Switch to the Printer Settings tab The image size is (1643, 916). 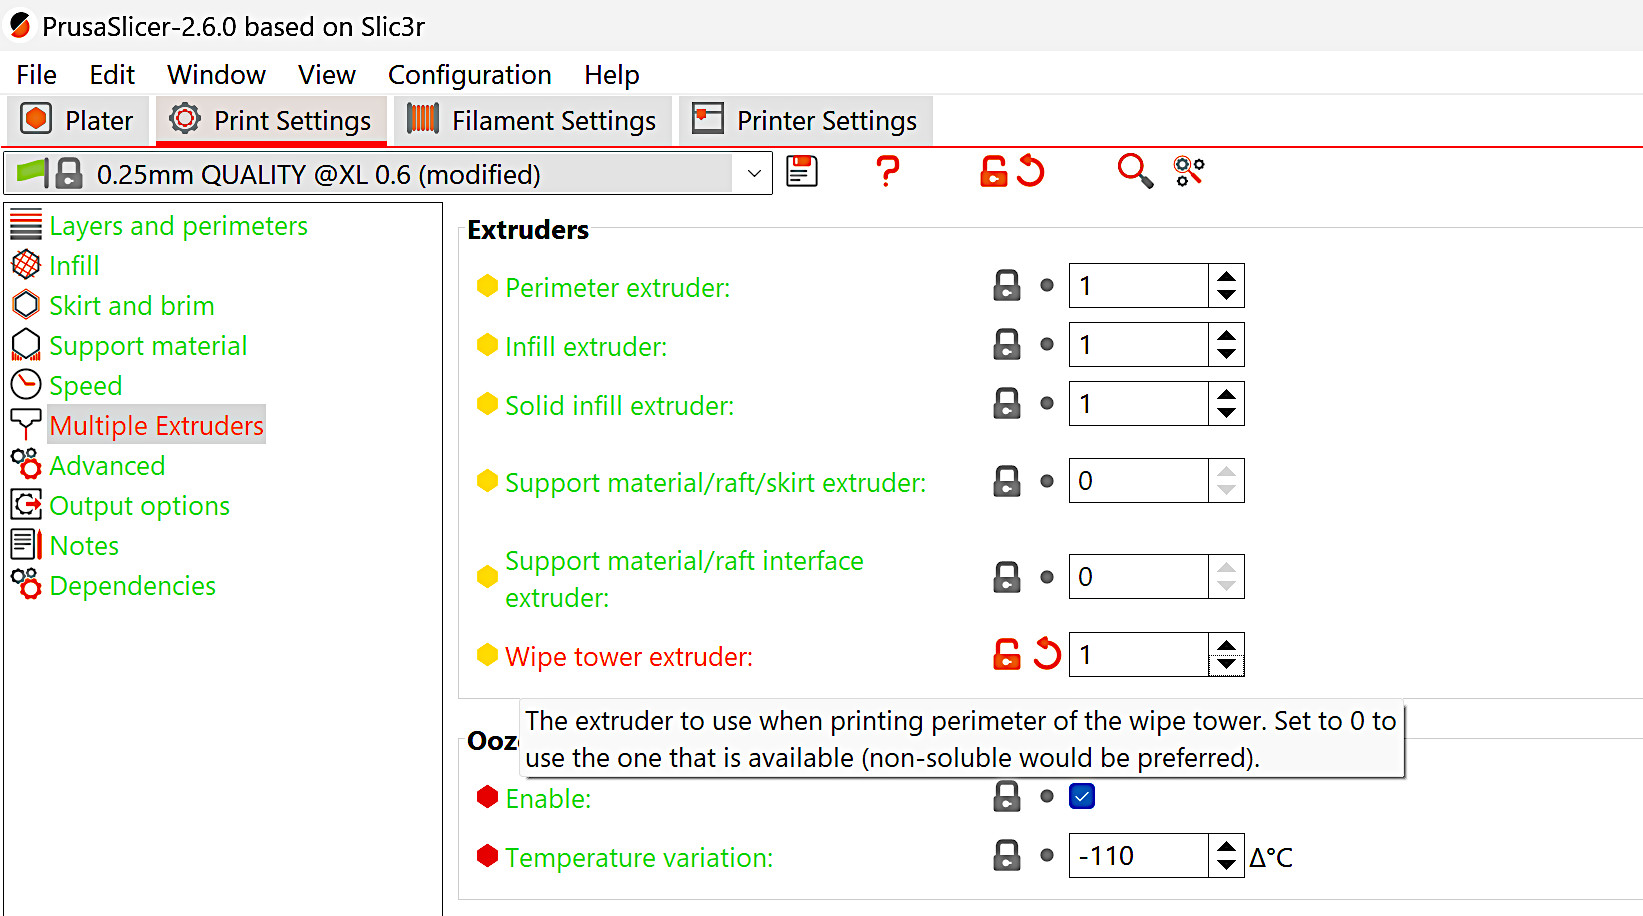pyautogui.click(x=805, y=121)
